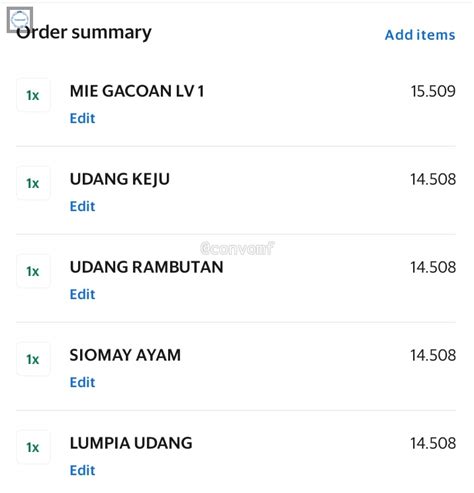Click the small circular icon above Order summary
The height and width of the screenshot is (493, 474).
coord(20,20)
